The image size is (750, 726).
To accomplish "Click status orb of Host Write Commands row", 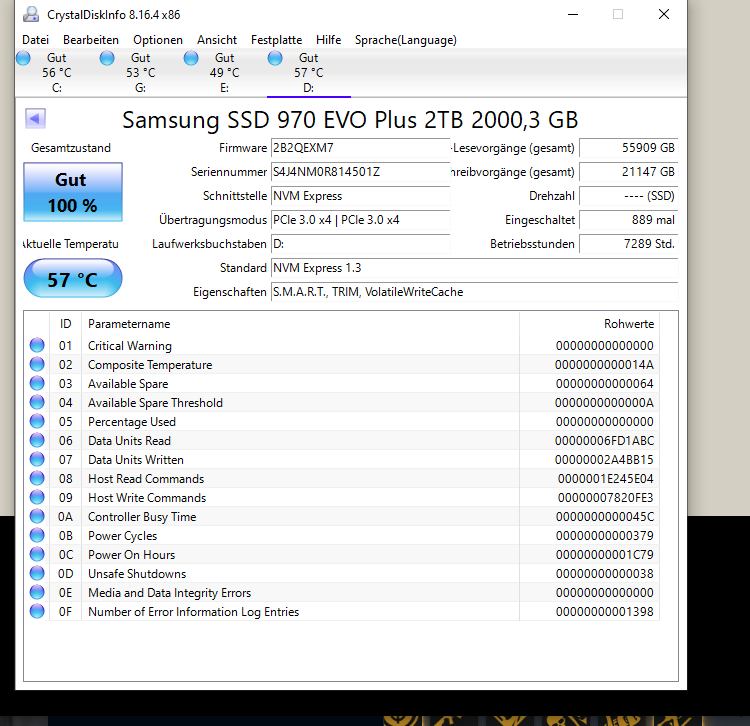I will pyautogui.click(x=37, y=497).
